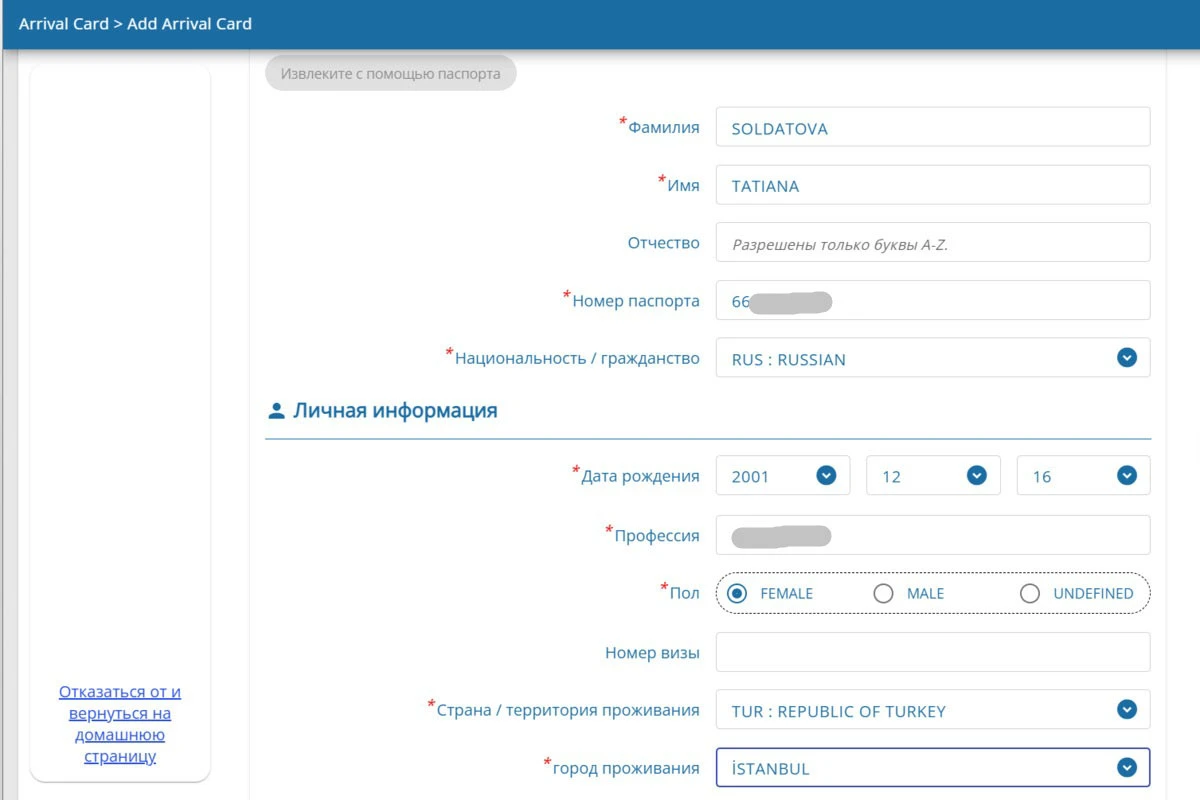Click the 'город проживания' label
Screen dimensions: 1200x800
(626, 768)
